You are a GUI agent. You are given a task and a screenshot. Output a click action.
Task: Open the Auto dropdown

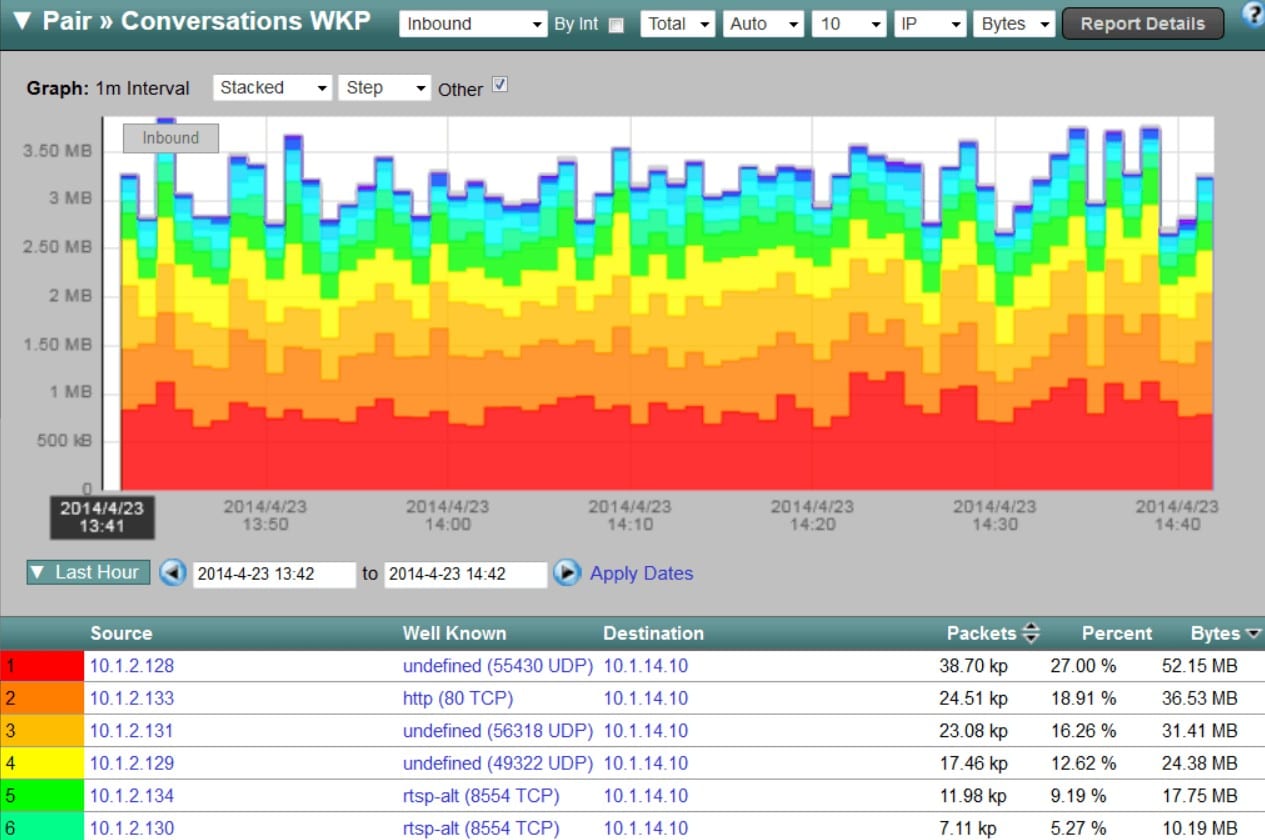point(763,24)
